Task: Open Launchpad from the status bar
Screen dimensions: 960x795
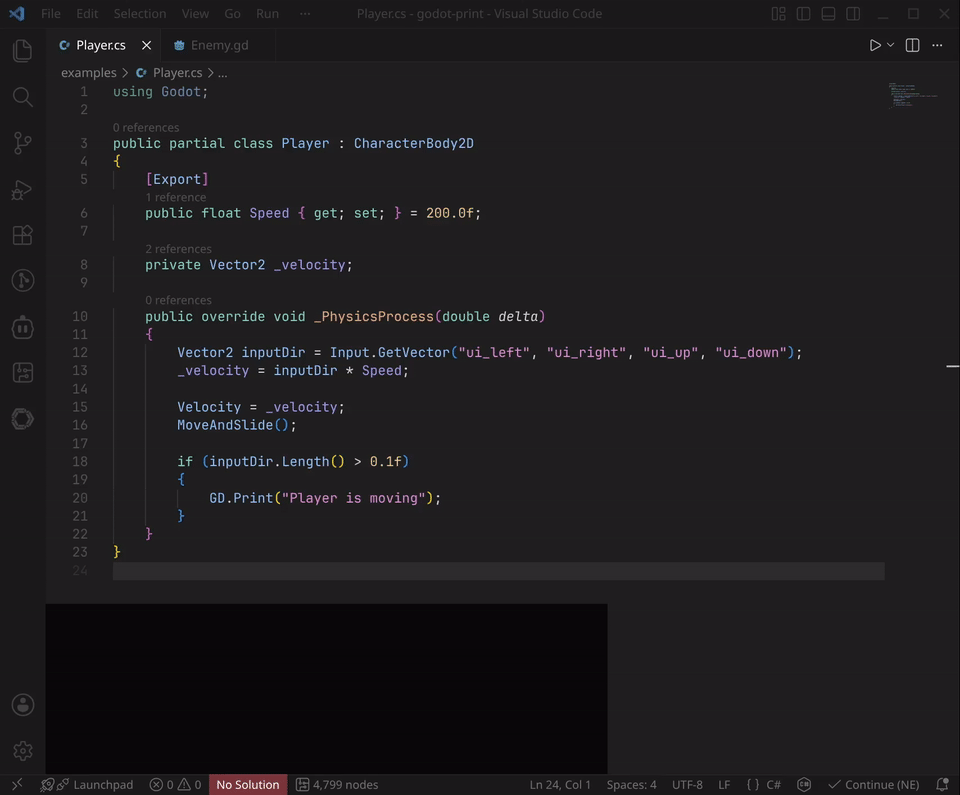Action: (x=87, y=785)
